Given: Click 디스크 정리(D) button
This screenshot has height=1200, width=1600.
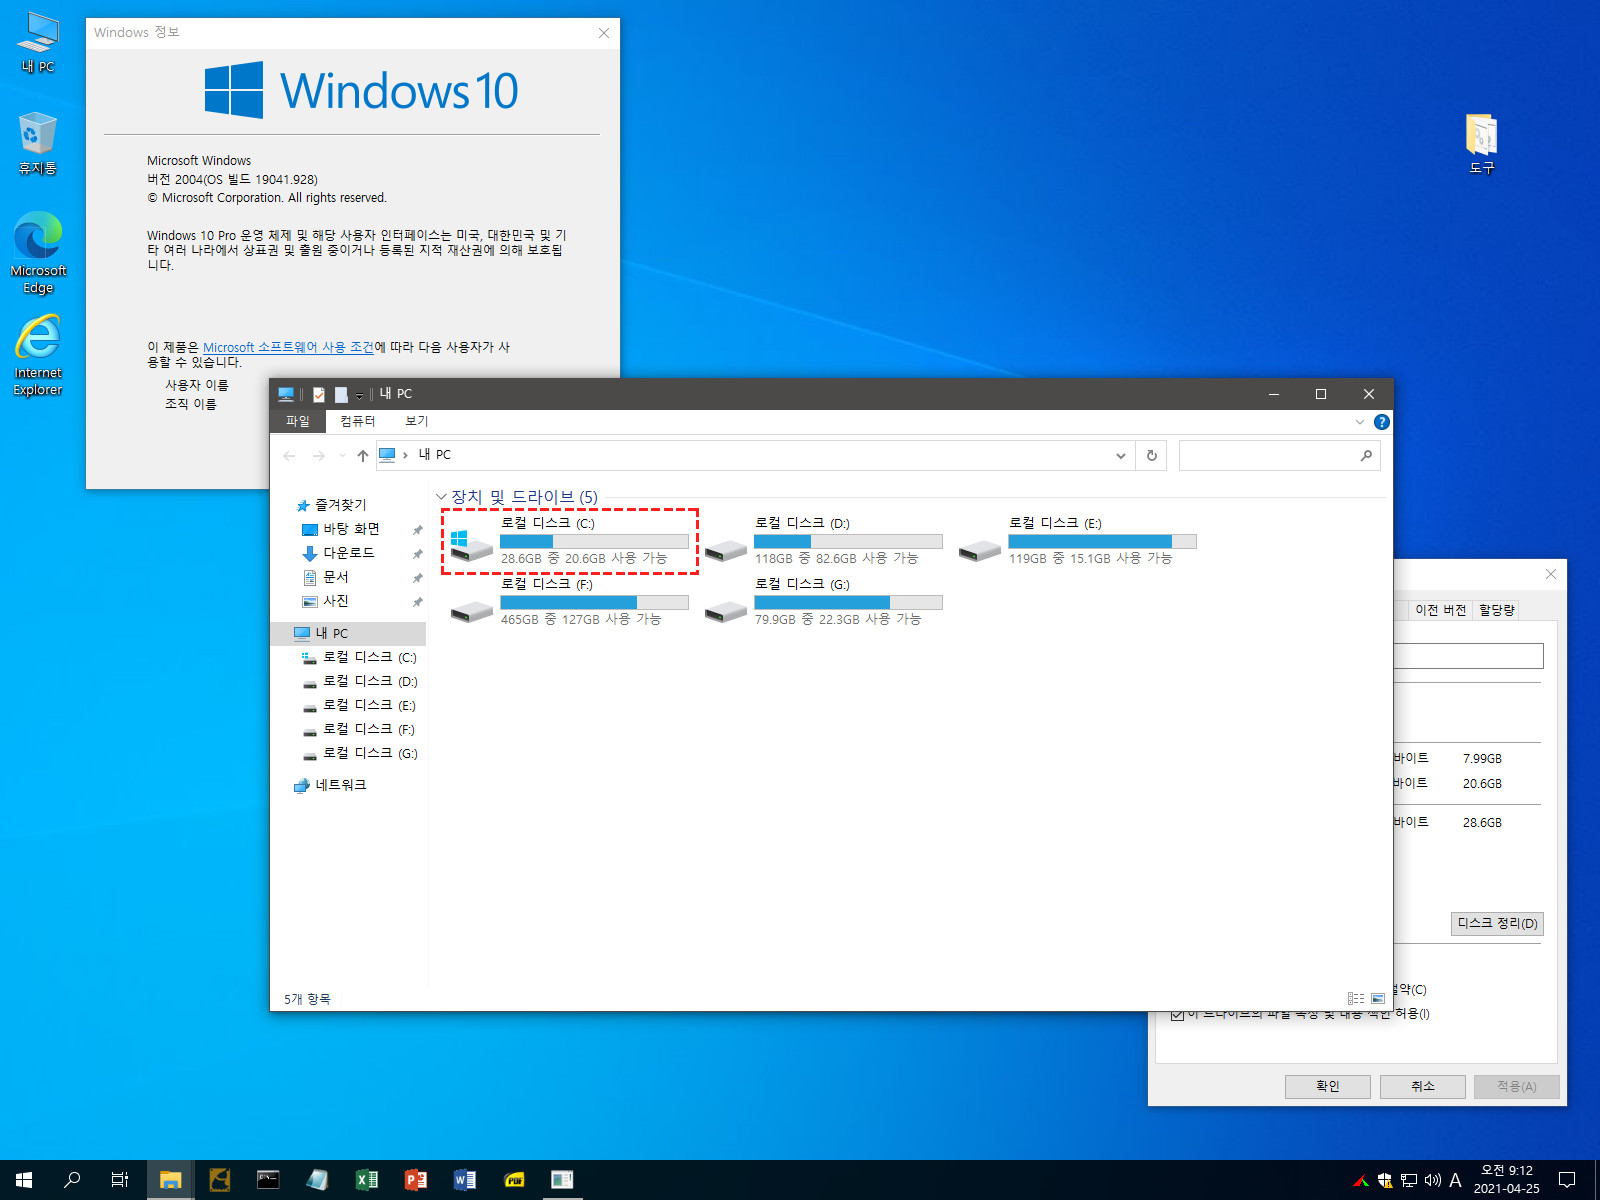Looking at the screenshot, I should (x=1497, y=923).
